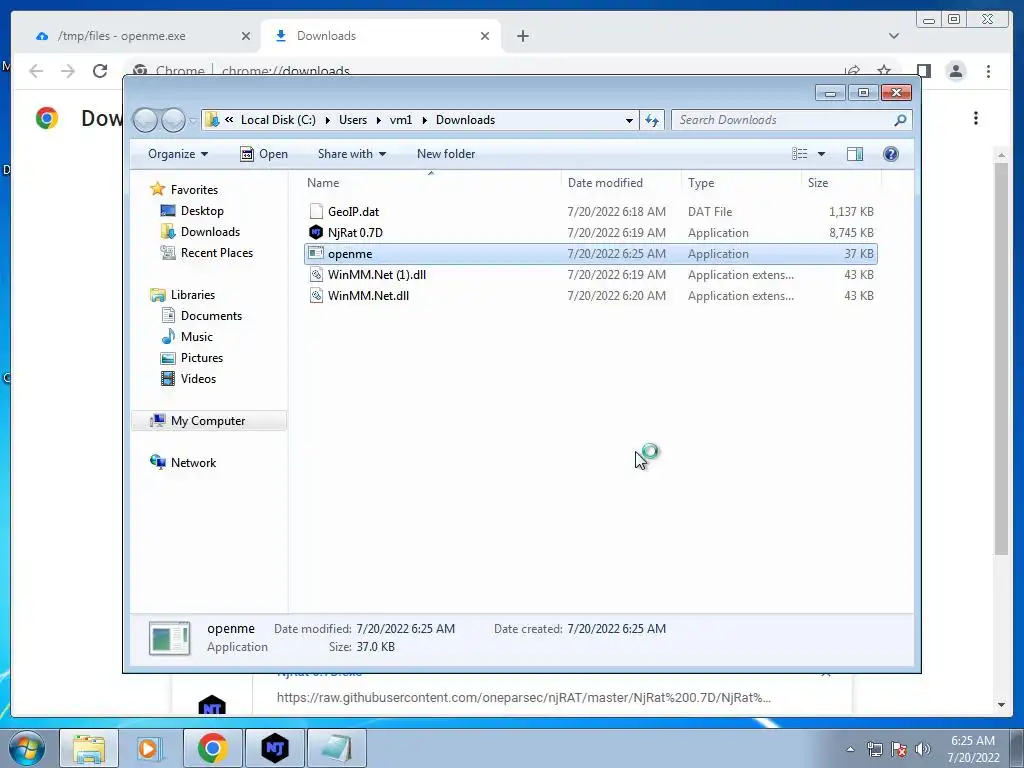
Task: Expand the address bar history dropdown
Action: coord(629,120)
